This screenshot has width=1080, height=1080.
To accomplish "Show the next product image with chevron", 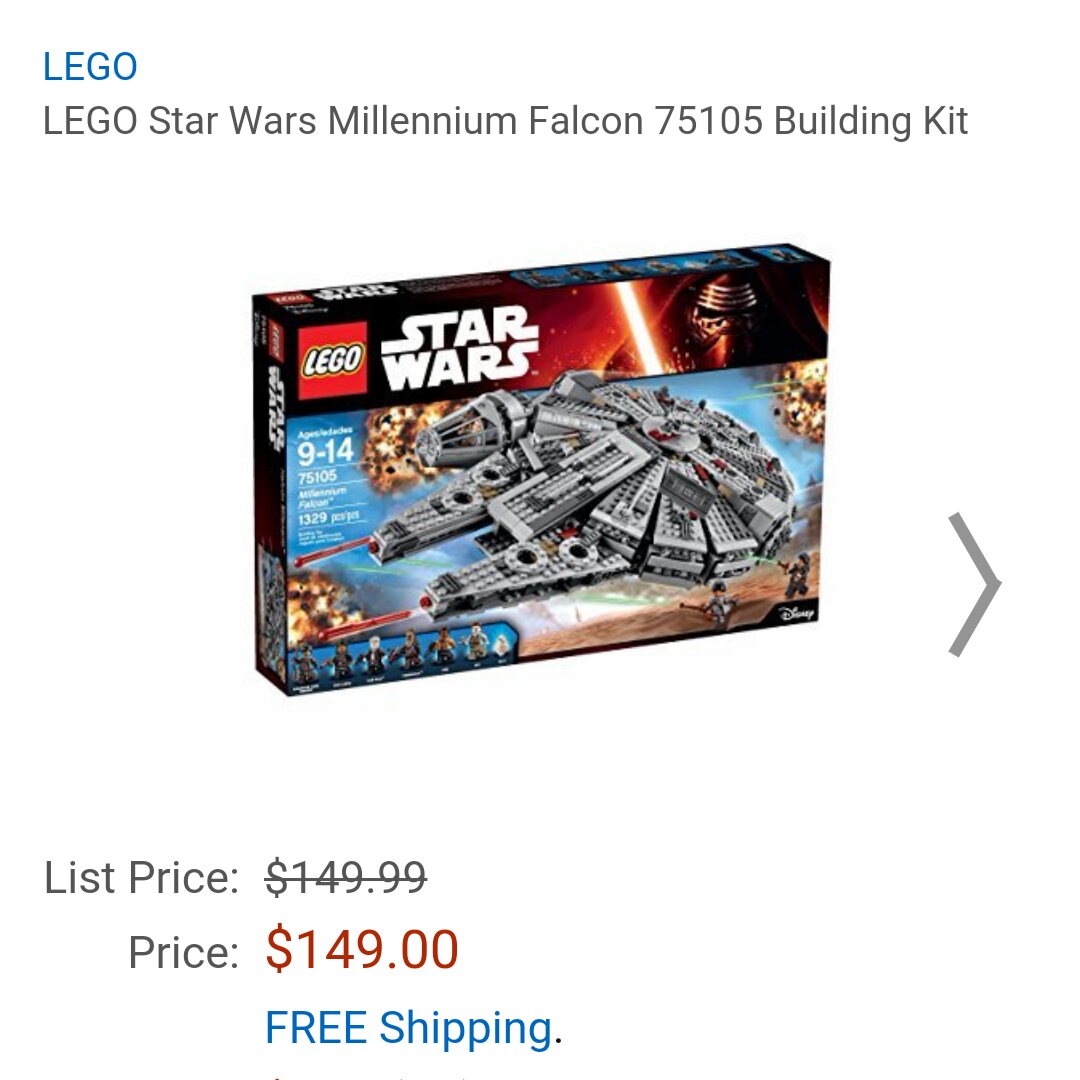I will [974, 584].
